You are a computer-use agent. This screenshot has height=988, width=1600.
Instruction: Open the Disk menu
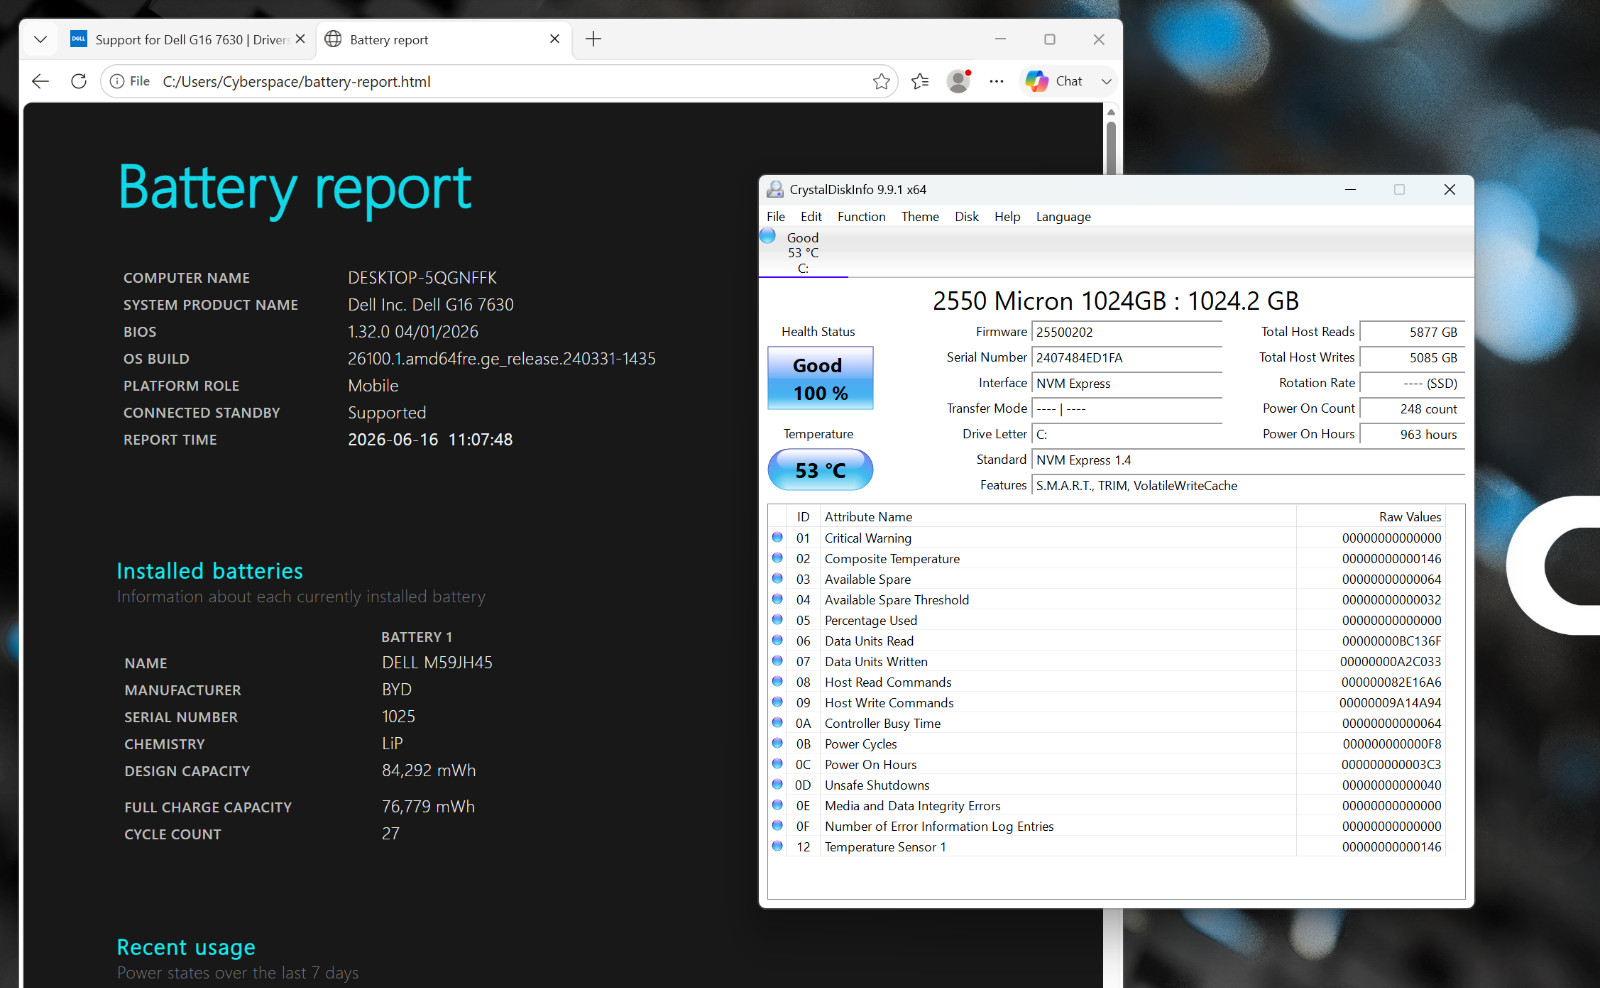(x=966, y=217)
